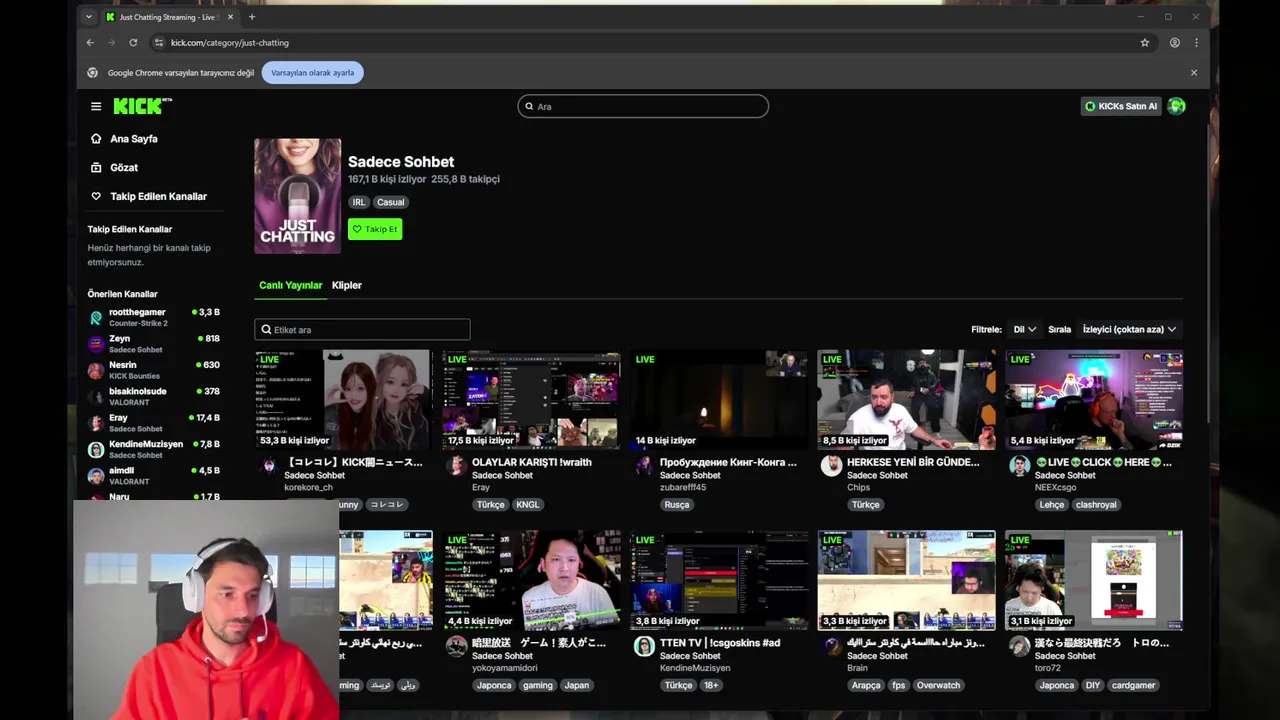Click the site info icon in address bar

tap(158, 43)
